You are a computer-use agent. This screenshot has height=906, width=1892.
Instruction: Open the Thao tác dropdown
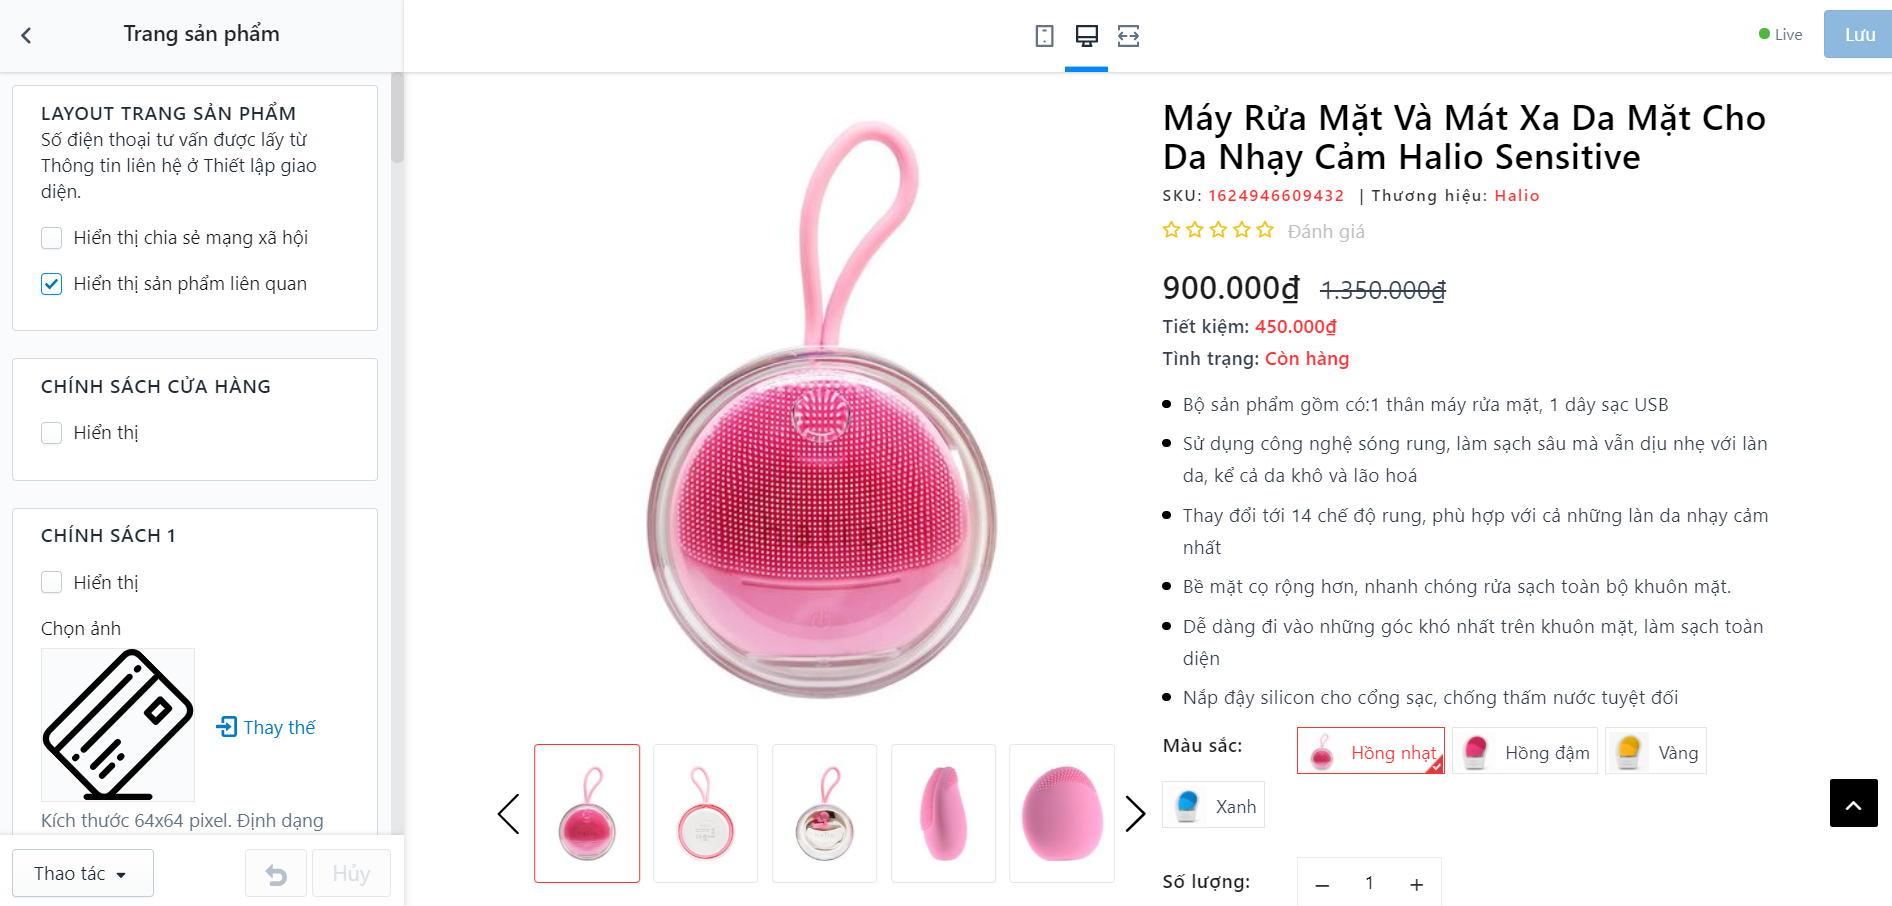coord(83,874)
